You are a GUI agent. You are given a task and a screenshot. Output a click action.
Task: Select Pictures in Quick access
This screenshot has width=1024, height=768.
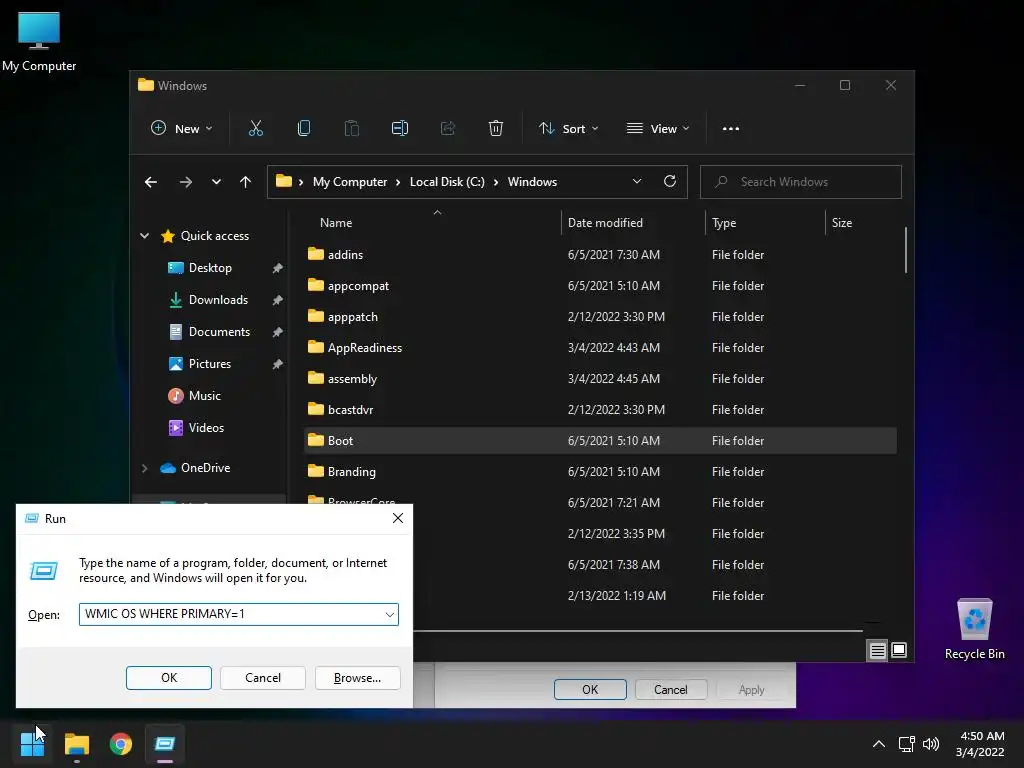pos(210,364)
